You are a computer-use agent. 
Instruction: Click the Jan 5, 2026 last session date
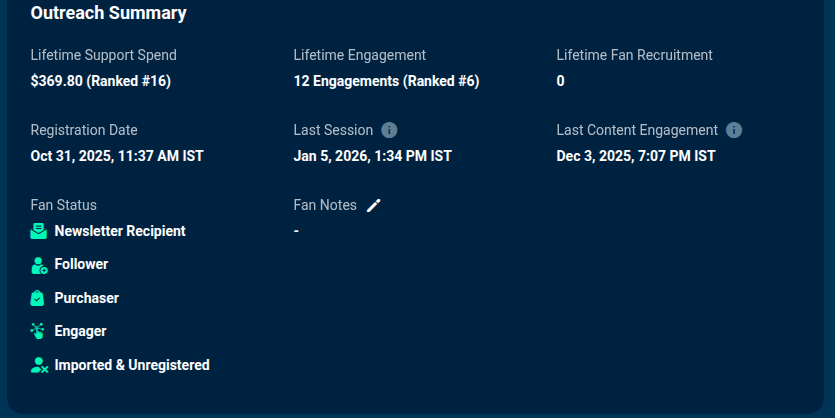tap(373, 156)
